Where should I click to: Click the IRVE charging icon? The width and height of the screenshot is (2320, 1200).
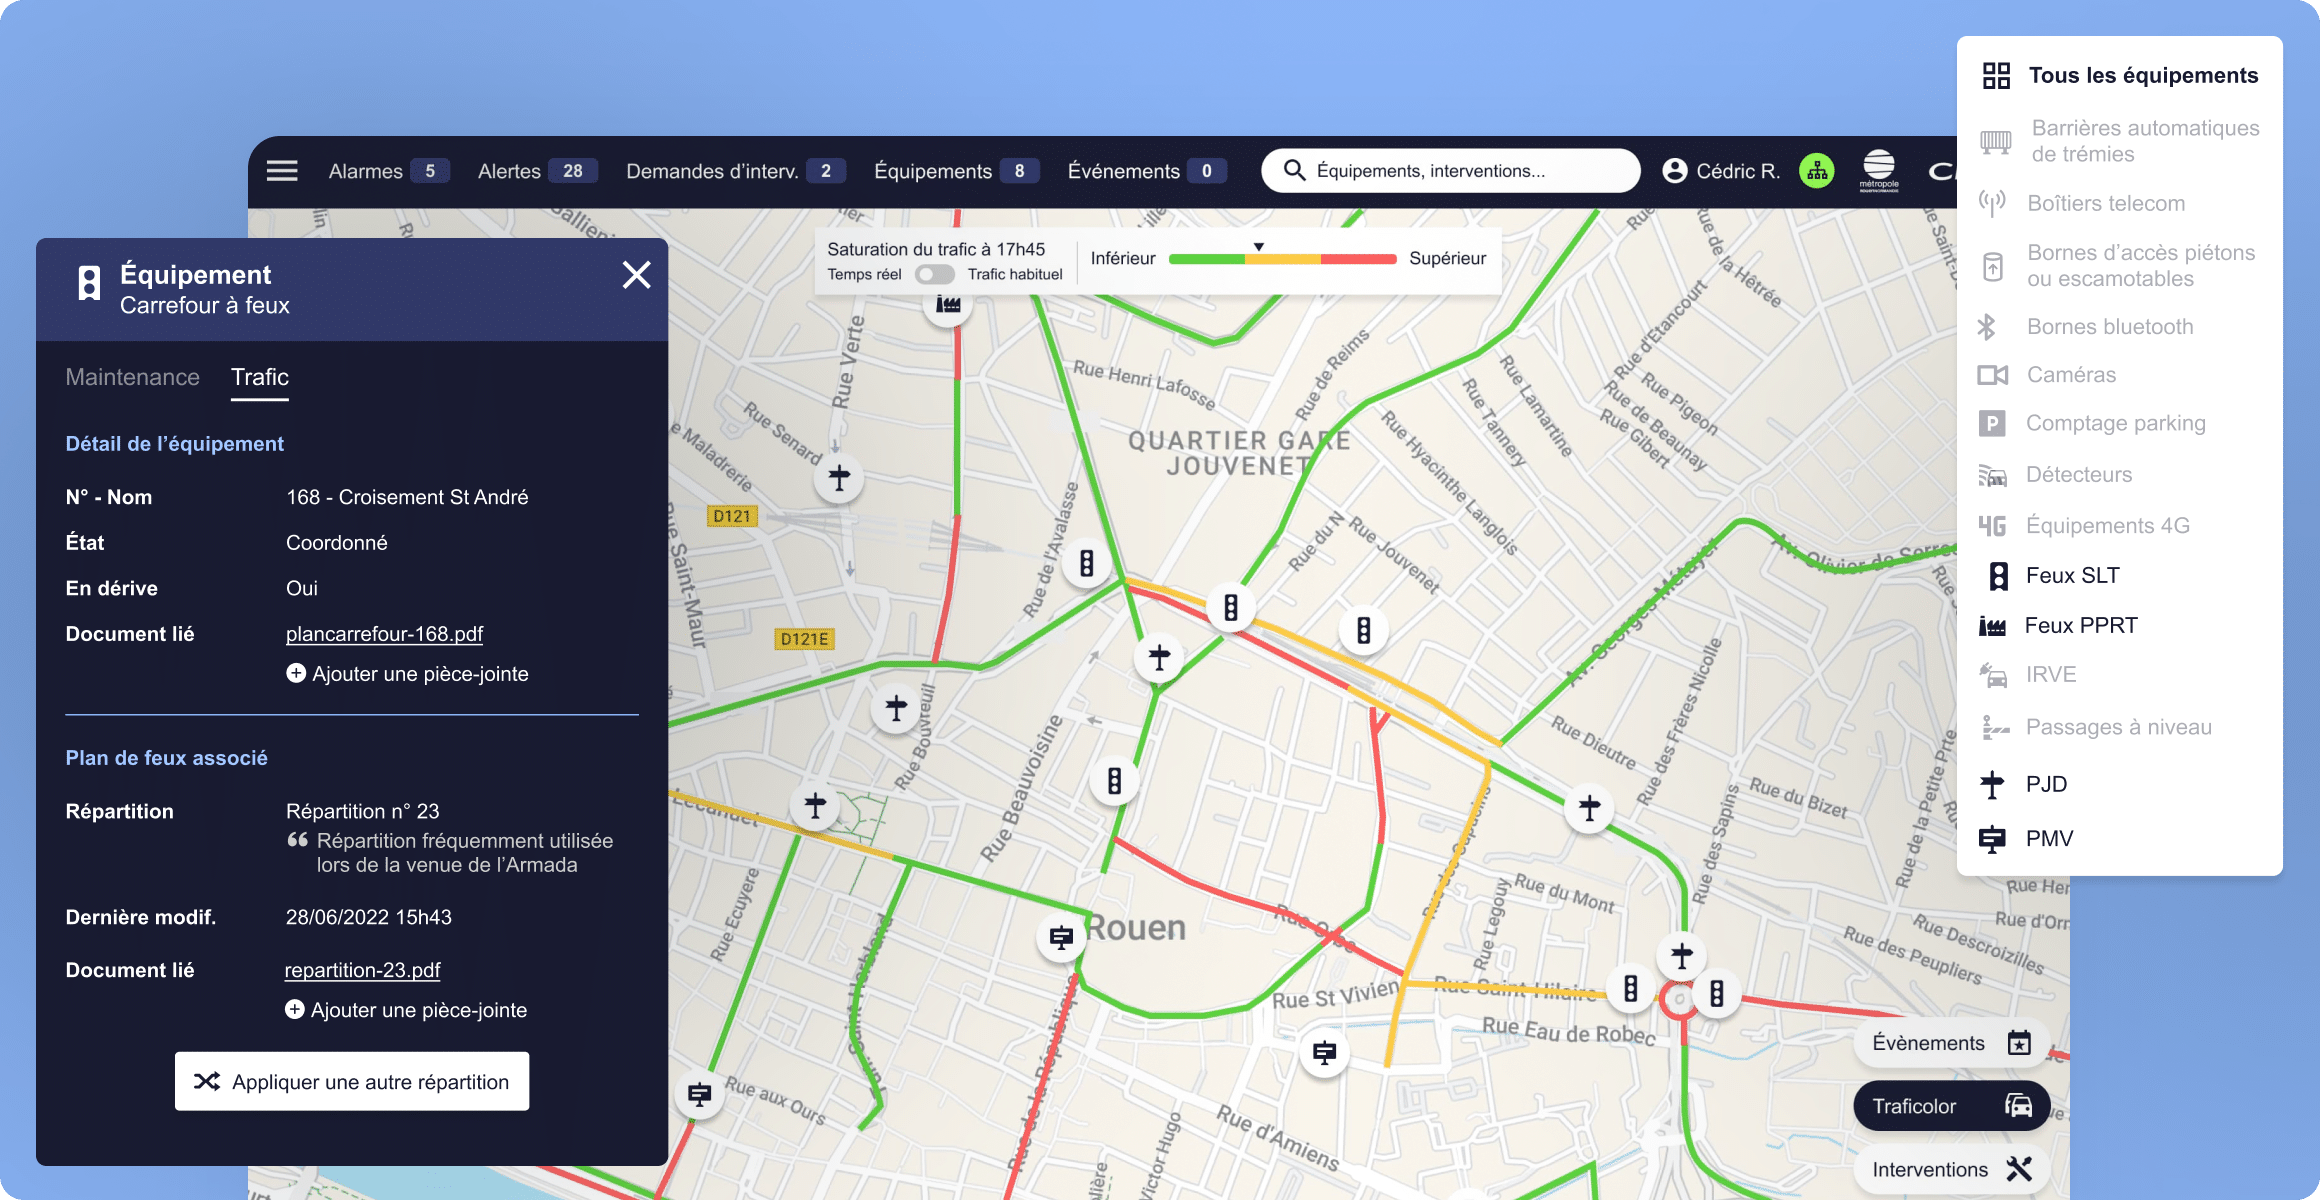click(x=1993, y=675)
